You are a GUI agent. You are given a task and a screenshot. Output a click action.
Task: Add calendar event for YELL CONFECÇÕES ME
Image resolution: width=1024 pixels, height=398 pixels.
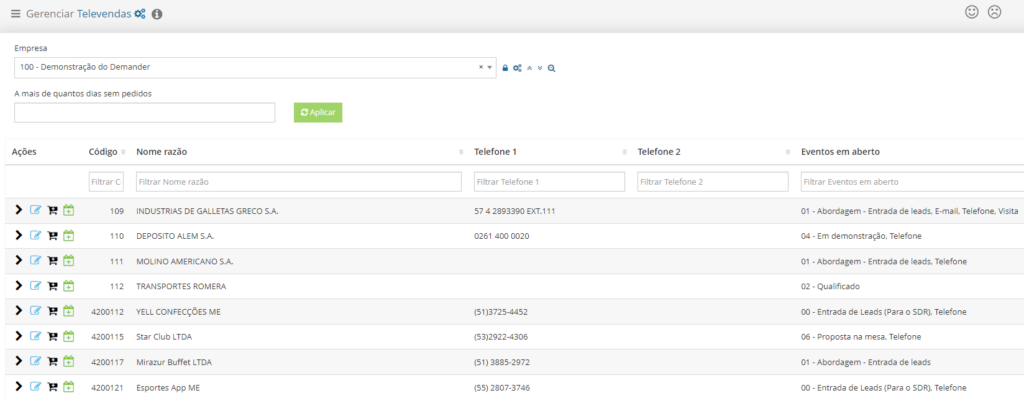69,310
